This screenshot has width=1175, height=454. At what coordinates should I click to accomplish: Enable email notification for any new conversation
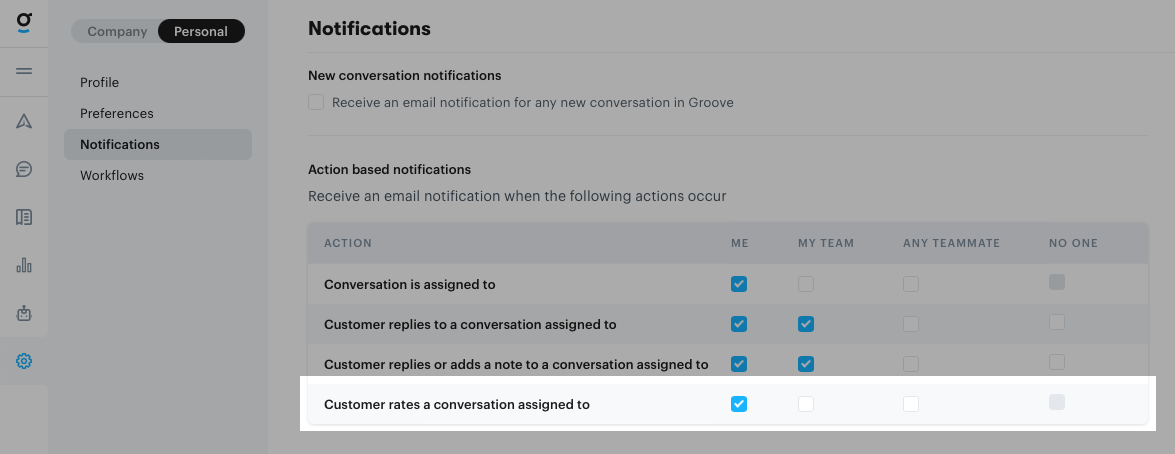coord(316,102)
